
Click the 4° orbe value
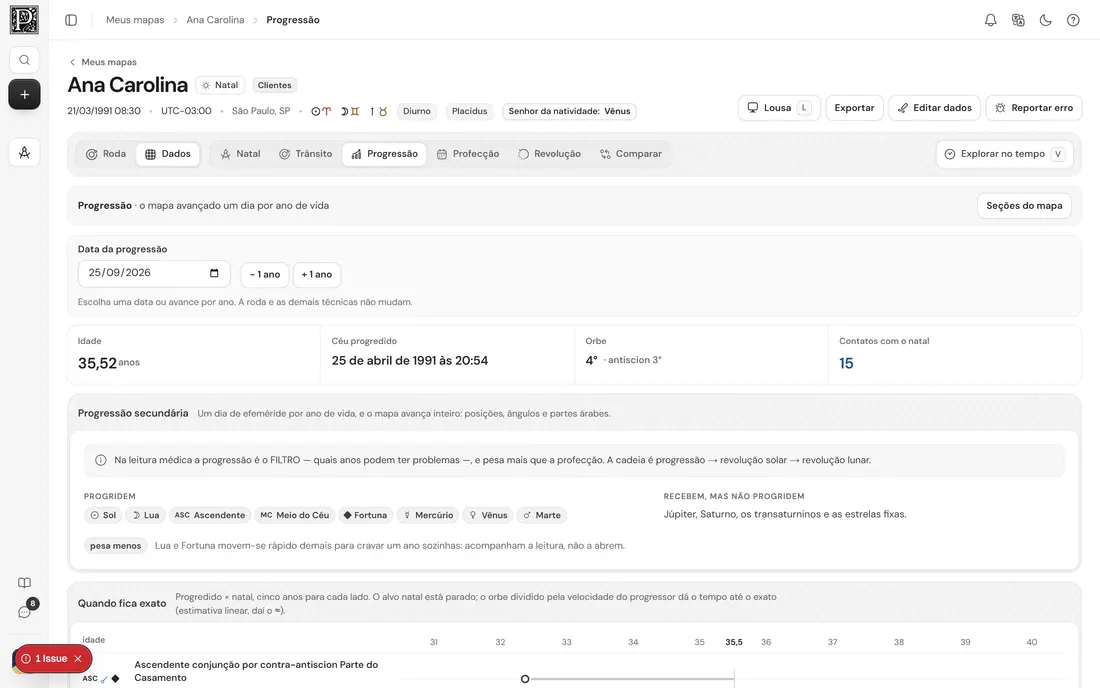click(x=591, y=360)
